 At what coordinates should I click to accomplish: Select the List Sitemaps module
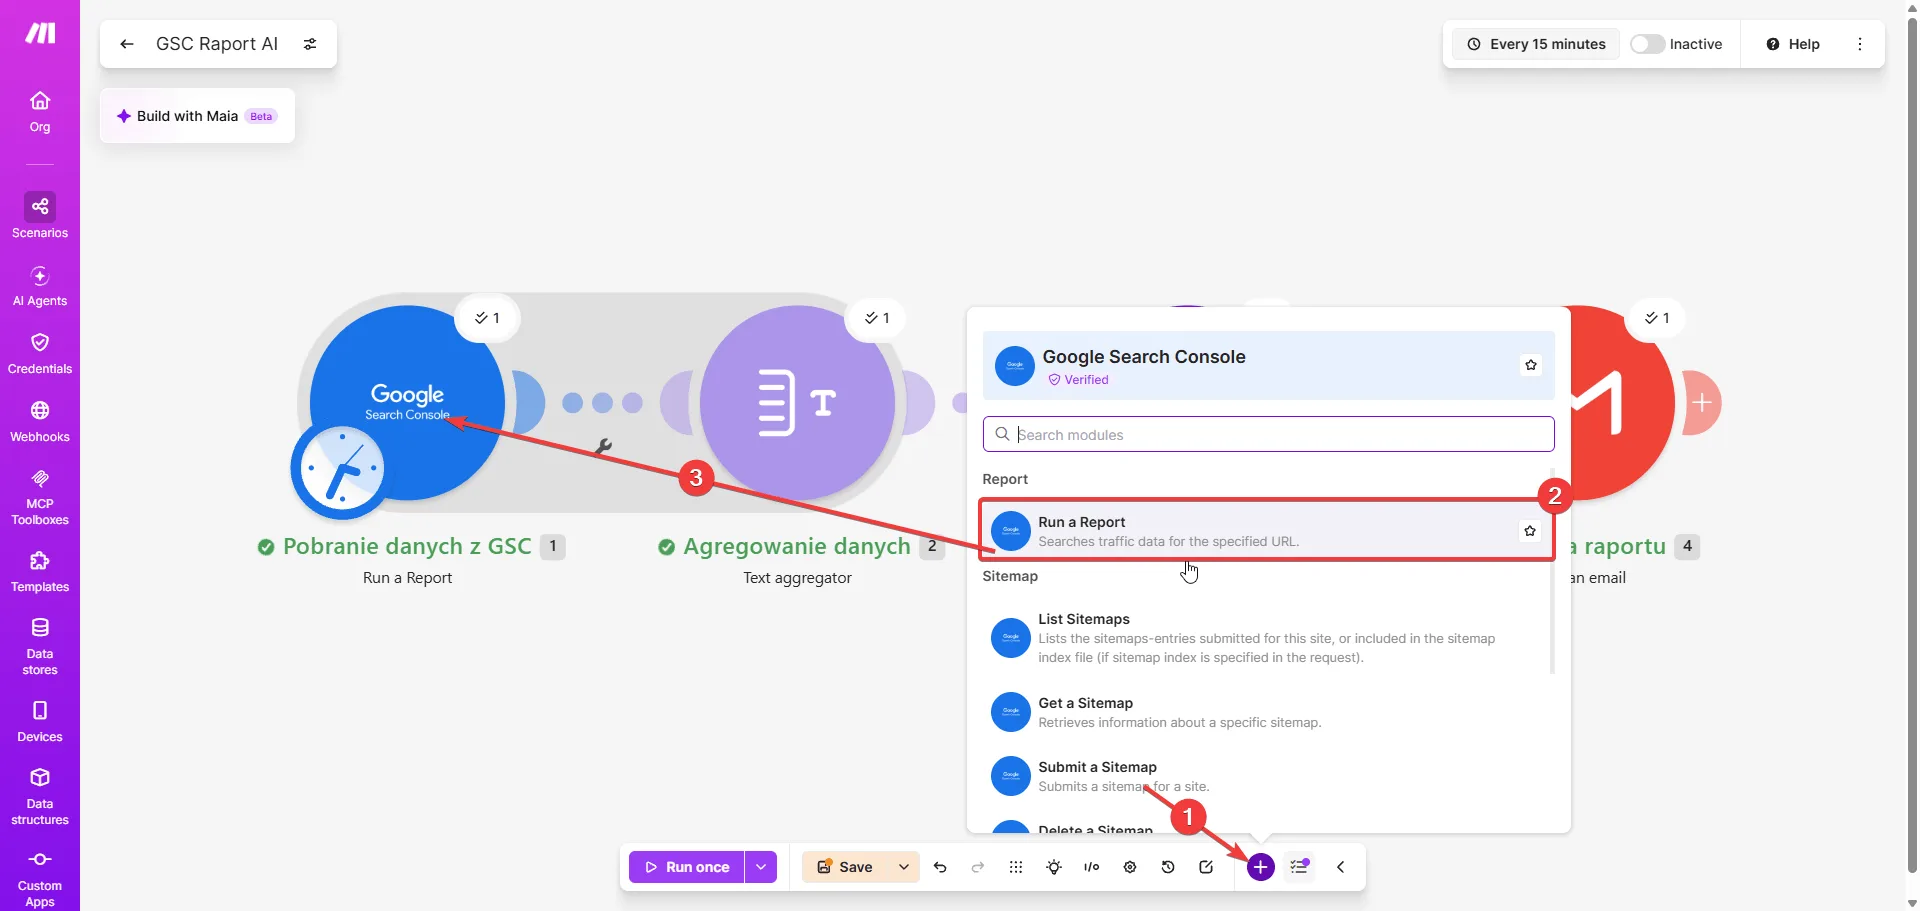click(x=1267, y=638)
